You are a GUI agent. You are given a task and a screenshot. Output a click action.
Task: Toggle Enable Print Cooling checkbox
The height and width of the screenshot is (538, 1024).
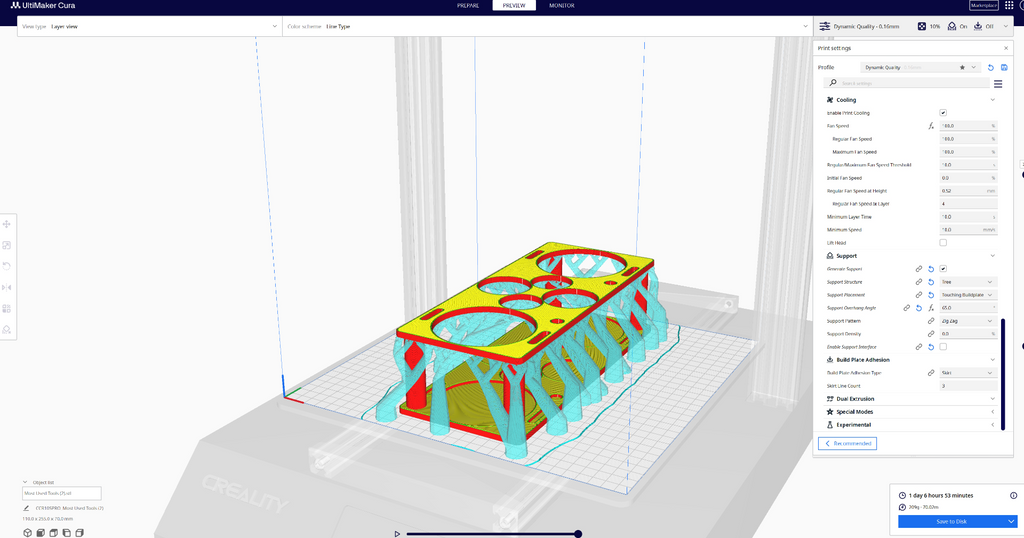click(x=943, y=113)
